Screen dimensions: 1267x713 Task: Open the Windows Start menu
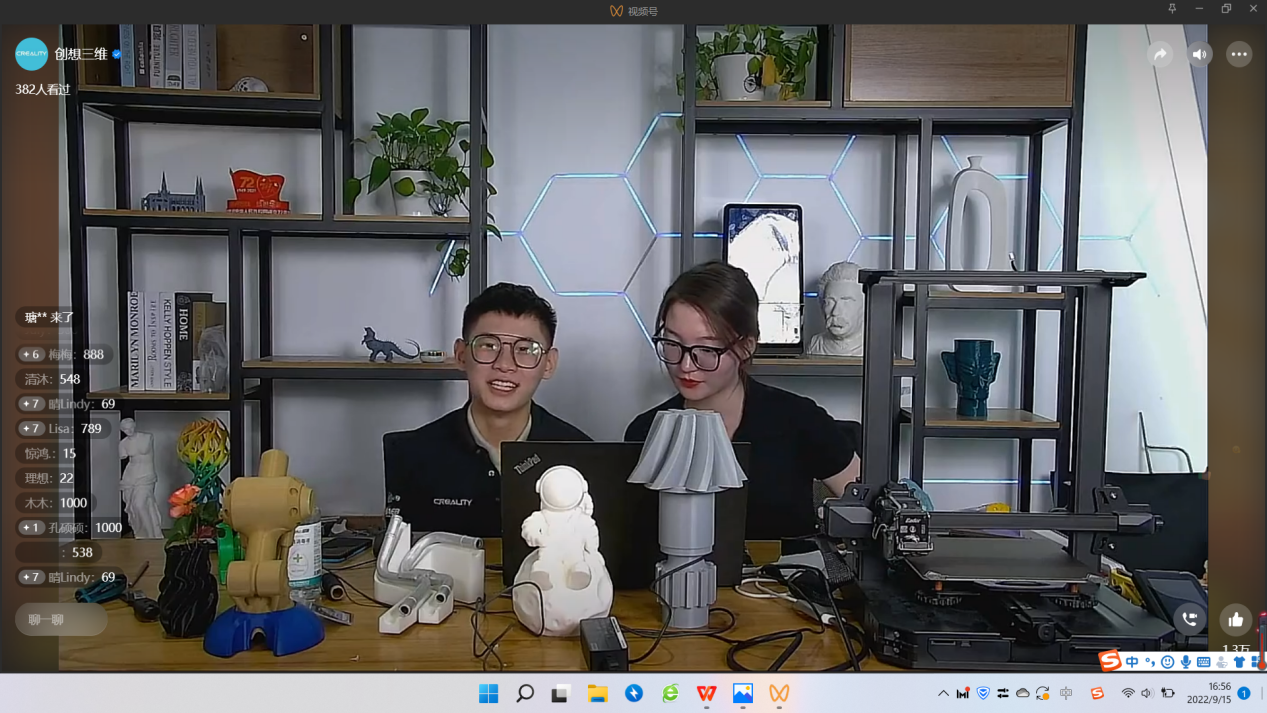coord(488,693)
